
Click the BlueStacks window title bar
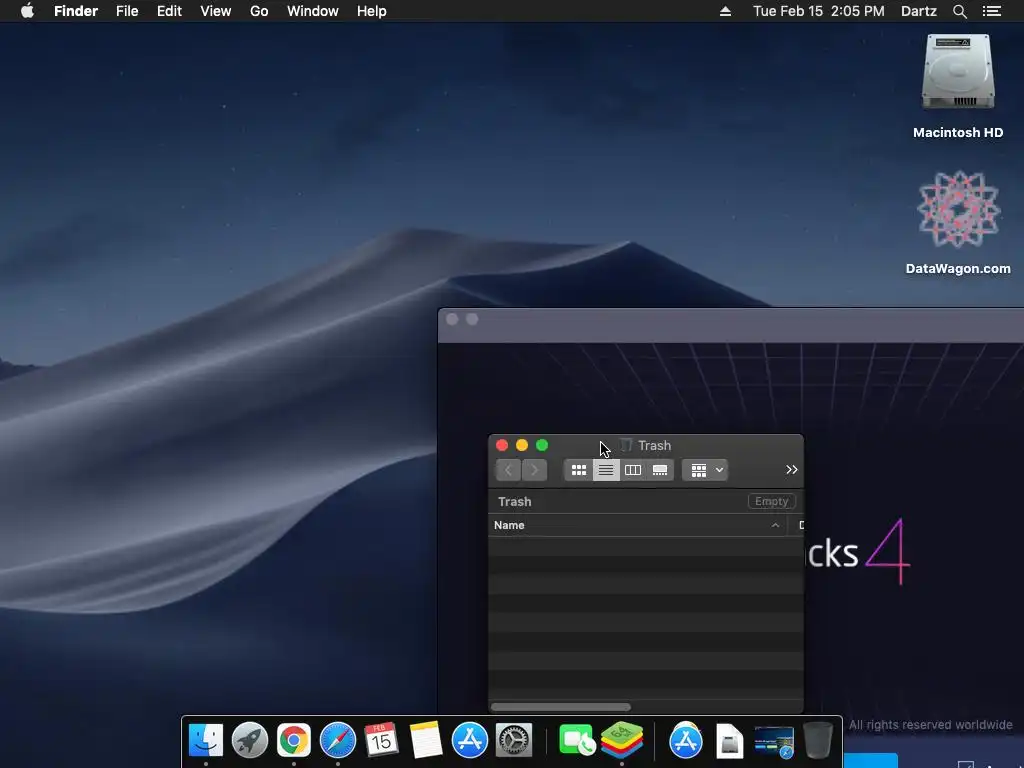731,325
